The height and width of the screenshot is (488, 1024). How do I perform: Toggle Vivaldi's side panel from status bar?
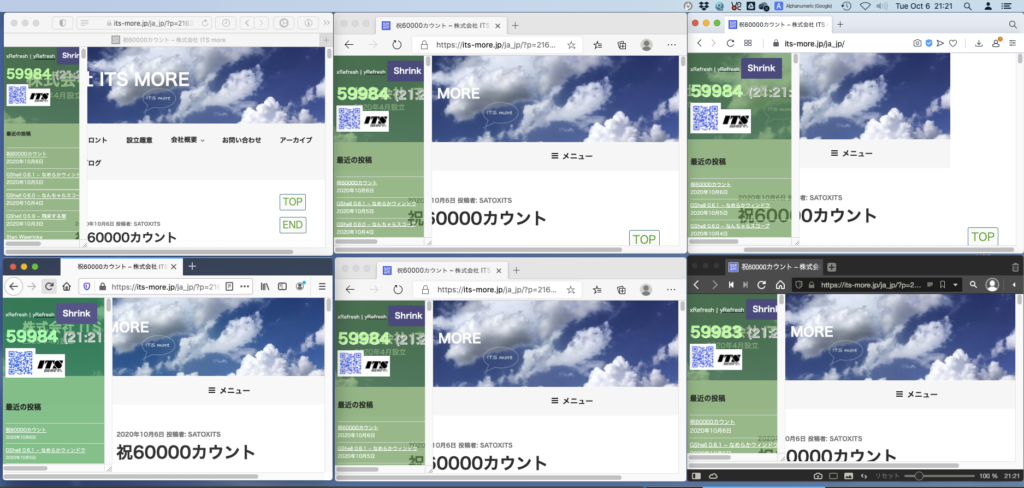pos(697,476)
